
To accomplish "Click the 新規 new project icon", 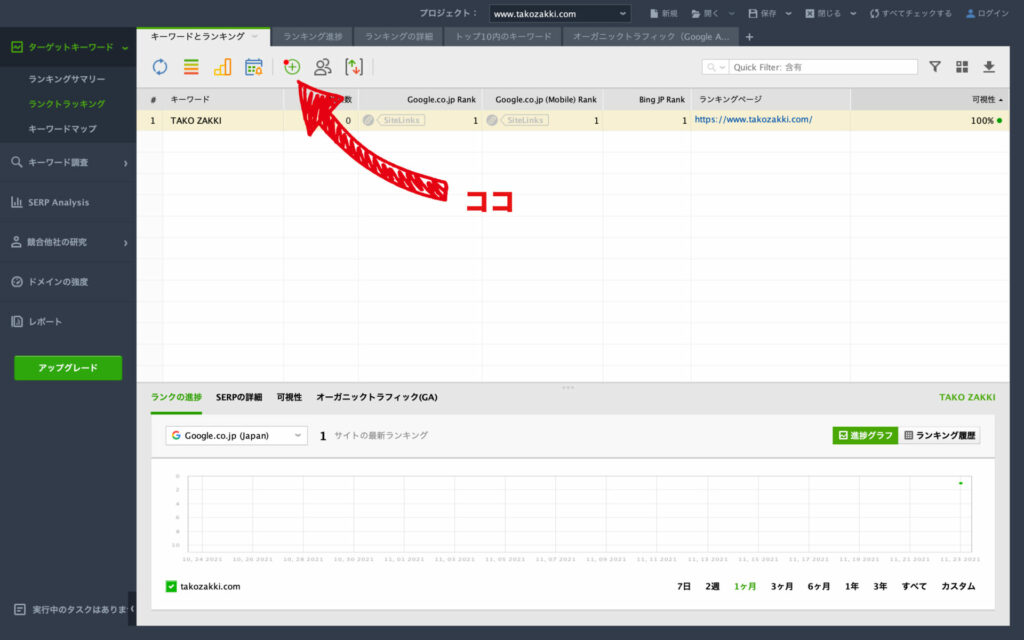I will point(654,14).
